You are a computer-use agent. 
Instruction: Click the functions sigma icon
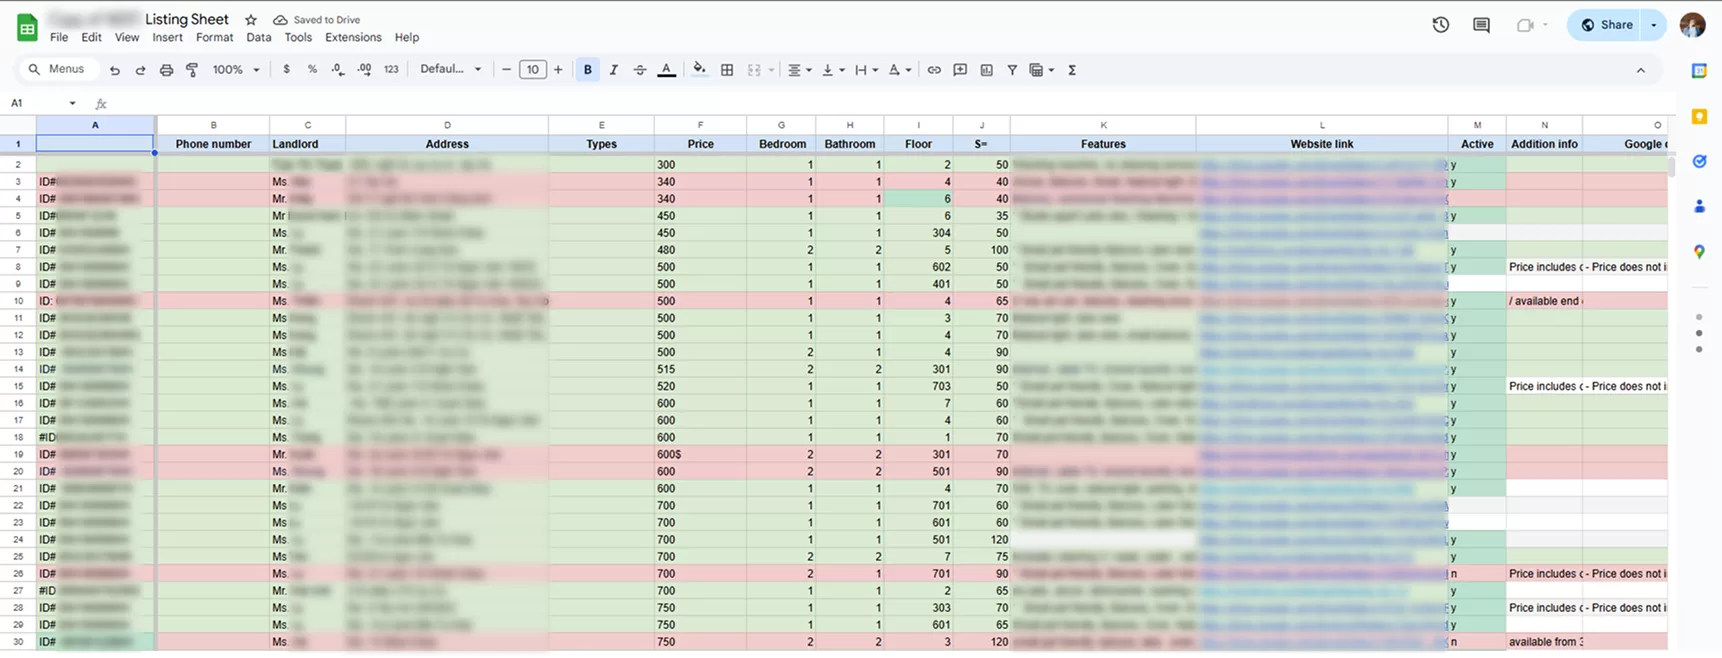[1072, 70]
